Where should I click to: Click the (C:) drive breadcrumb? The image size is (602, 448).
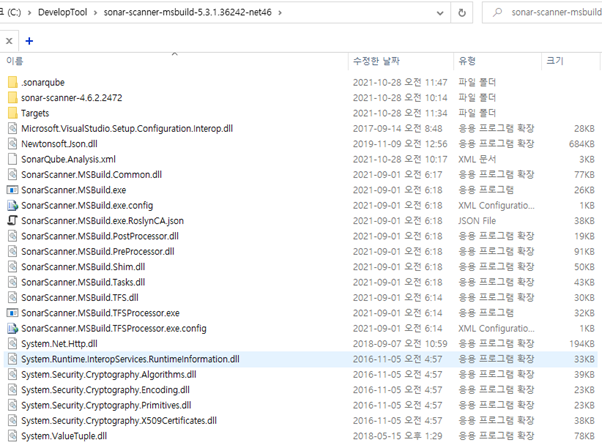(x=12, y=12)
